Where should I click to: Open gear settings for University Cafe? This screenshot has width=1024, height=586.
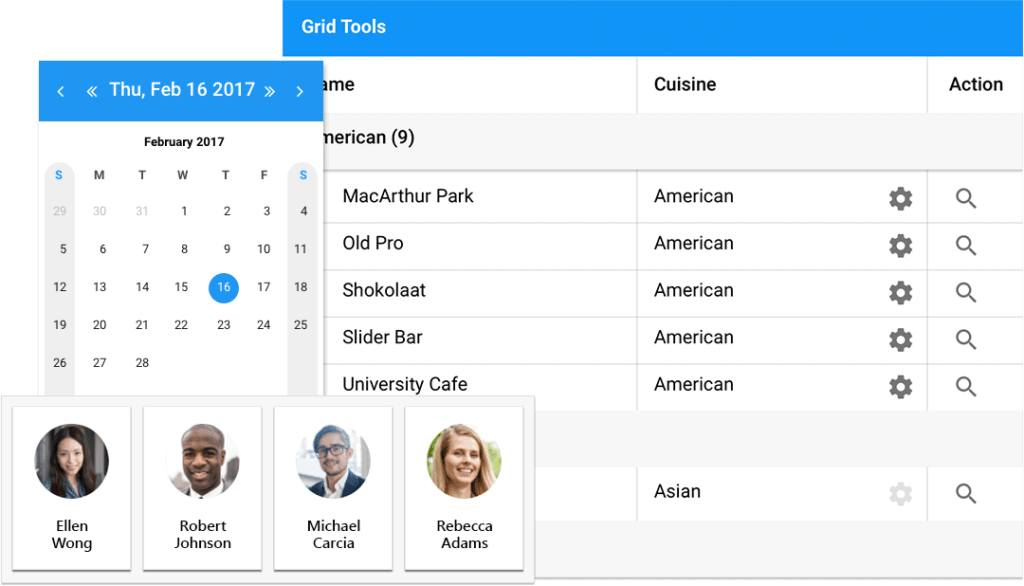[901, 387]
